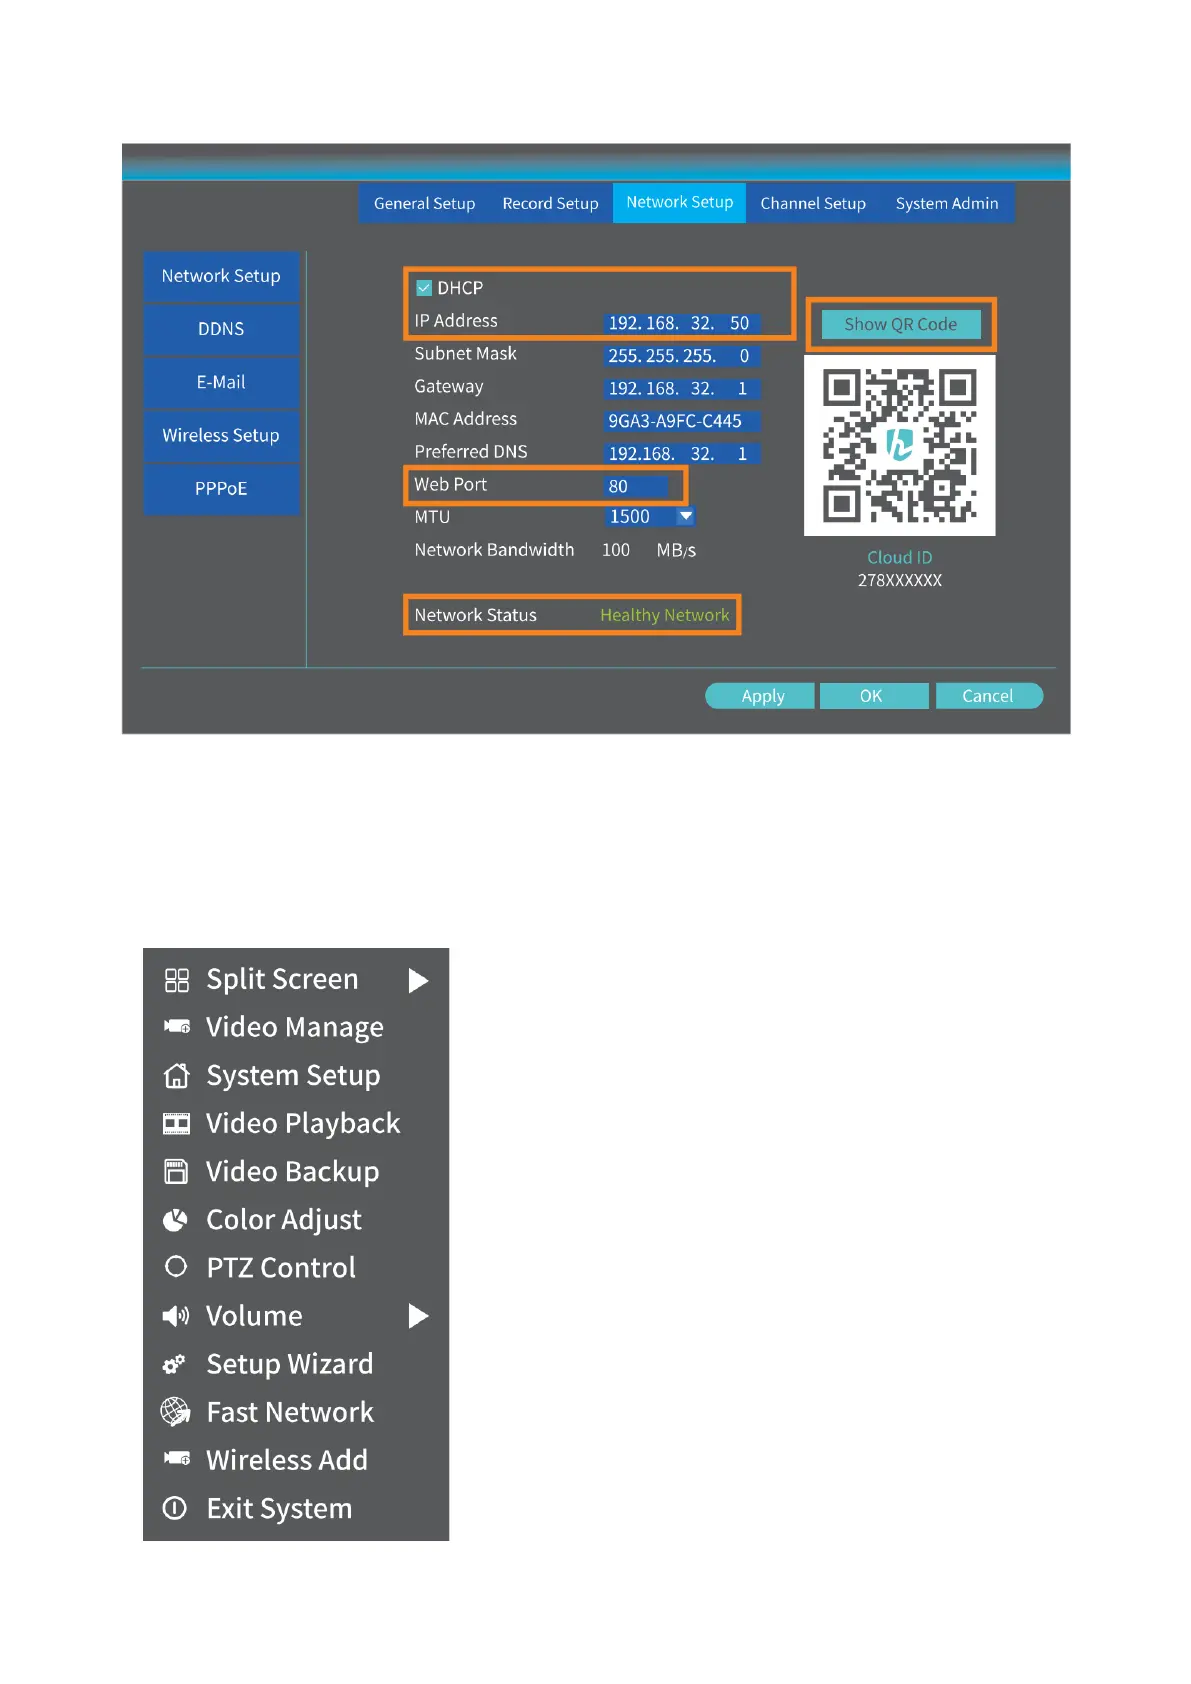The width and height of the screenshot is (1191, 1684).
Task: Click the Healthy Network status text
Action: (x=665, y=615)
